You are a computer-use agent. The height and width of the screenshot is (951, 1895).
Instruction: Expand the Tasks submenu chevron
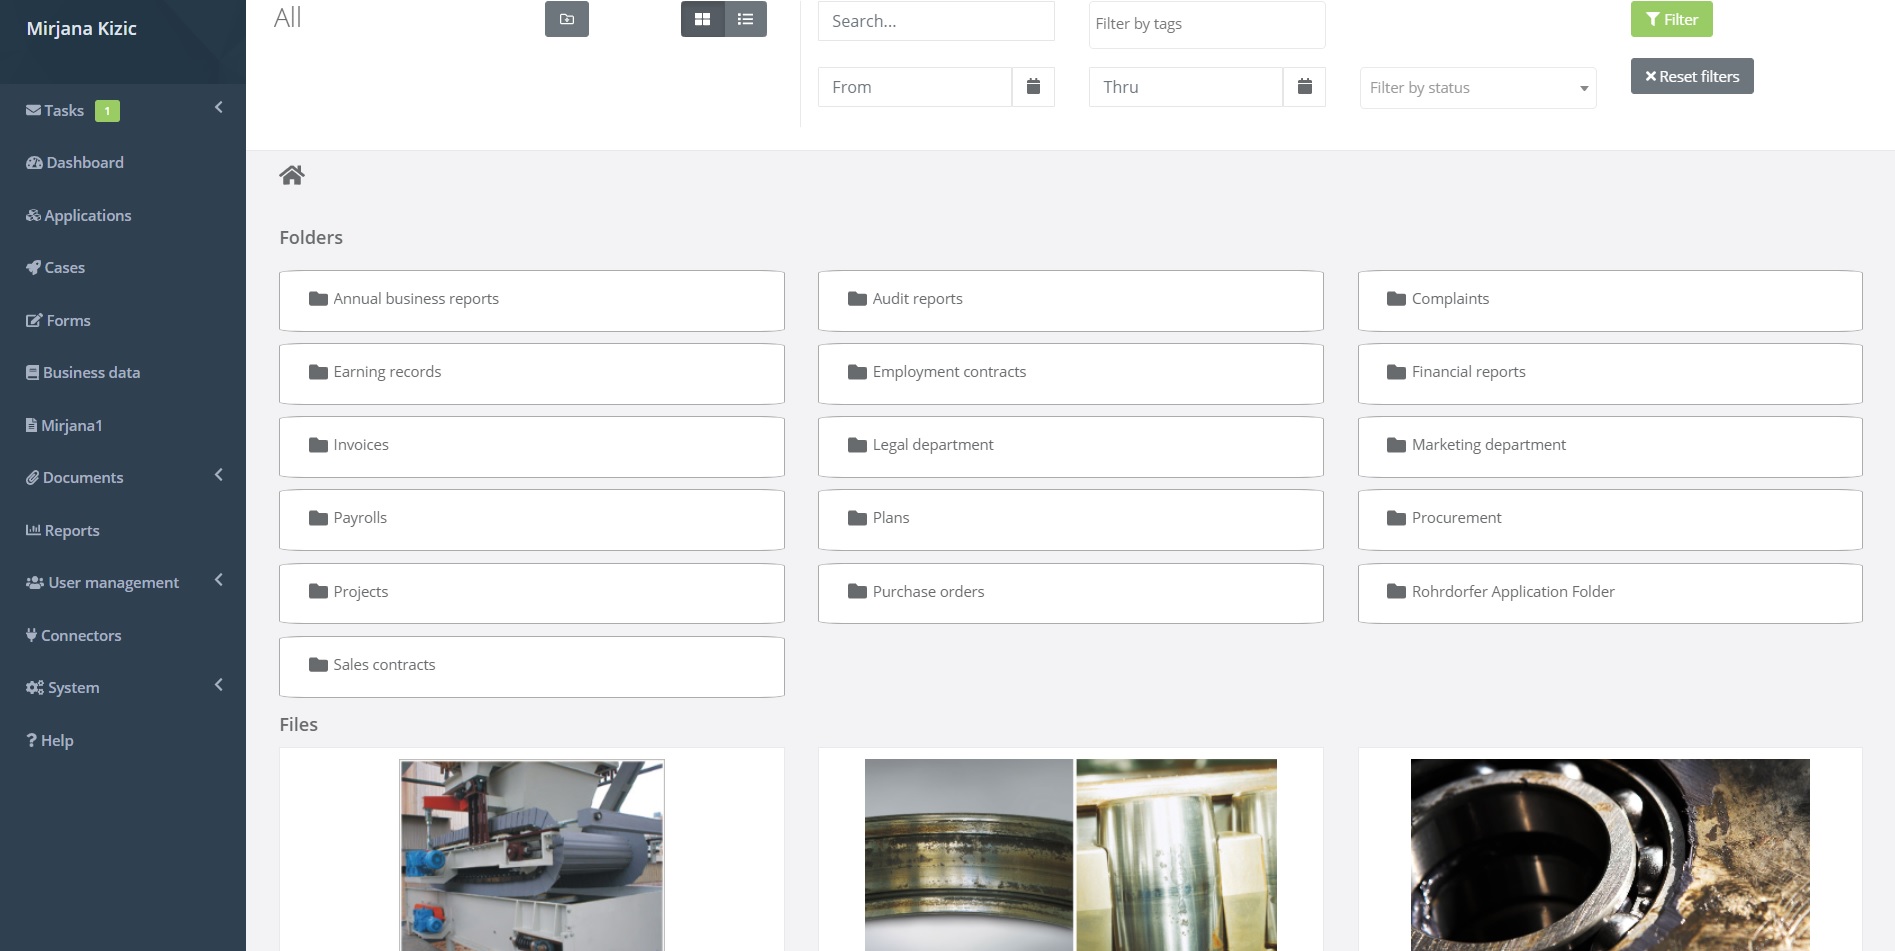(219, 107)
